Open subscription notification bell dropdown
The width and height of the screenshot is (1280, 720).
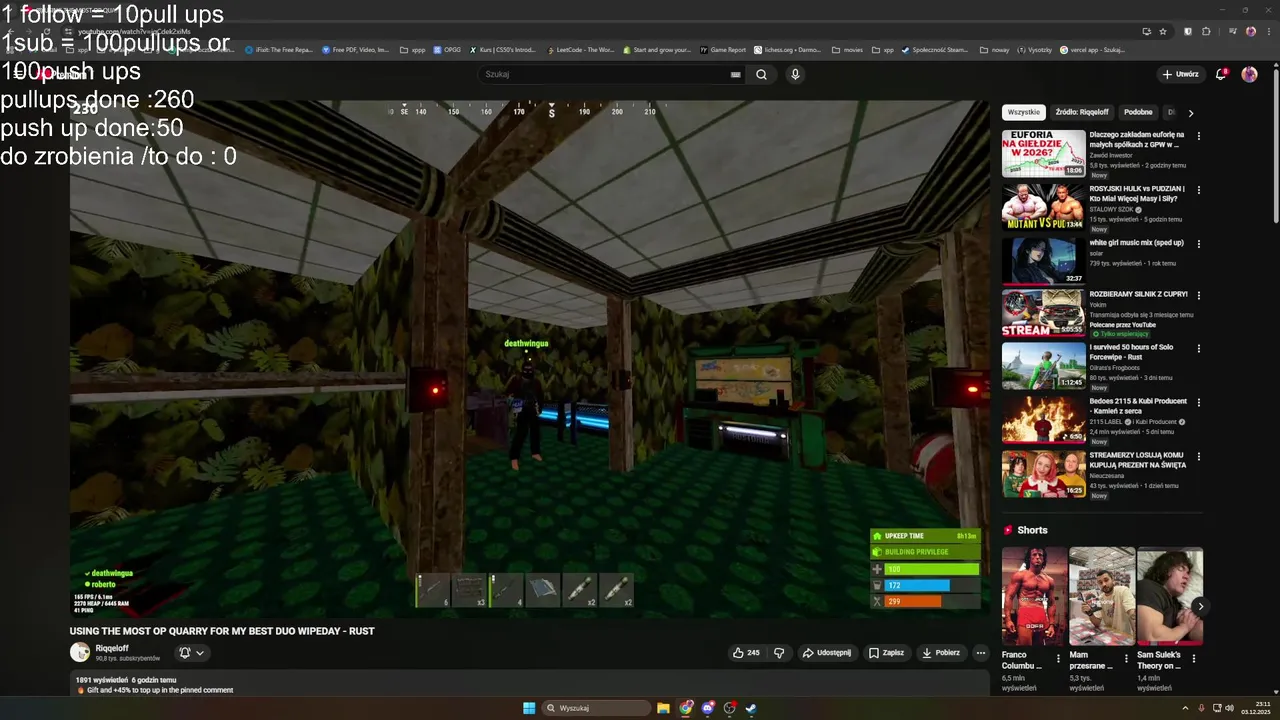click(191, 653)
